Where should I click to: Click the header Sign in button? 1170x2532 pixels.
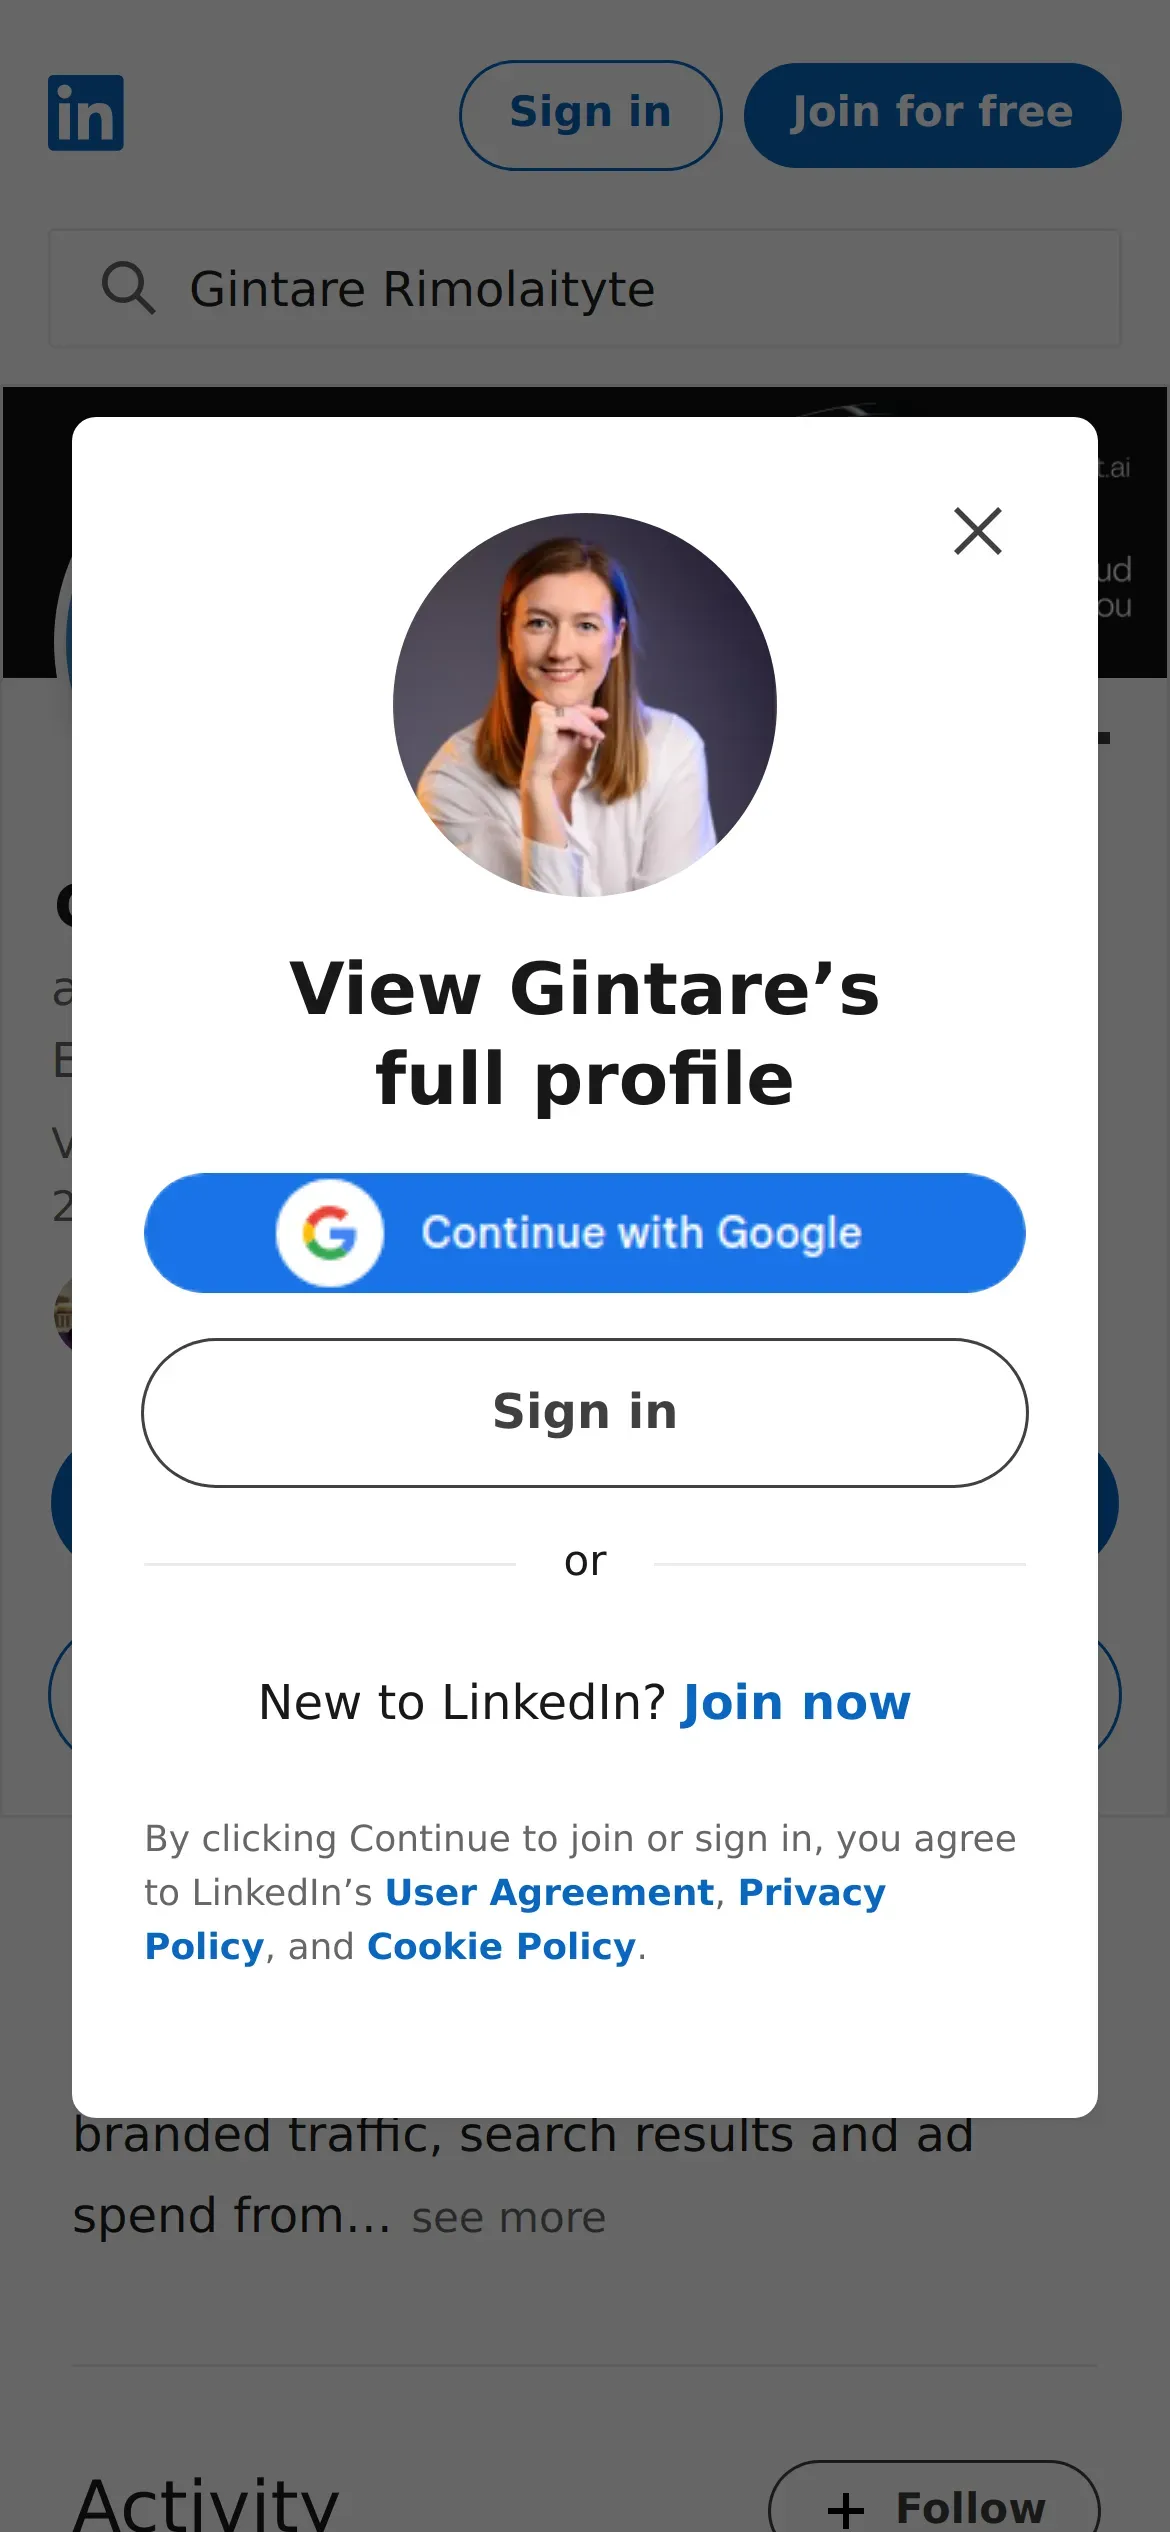pos(590,115)
